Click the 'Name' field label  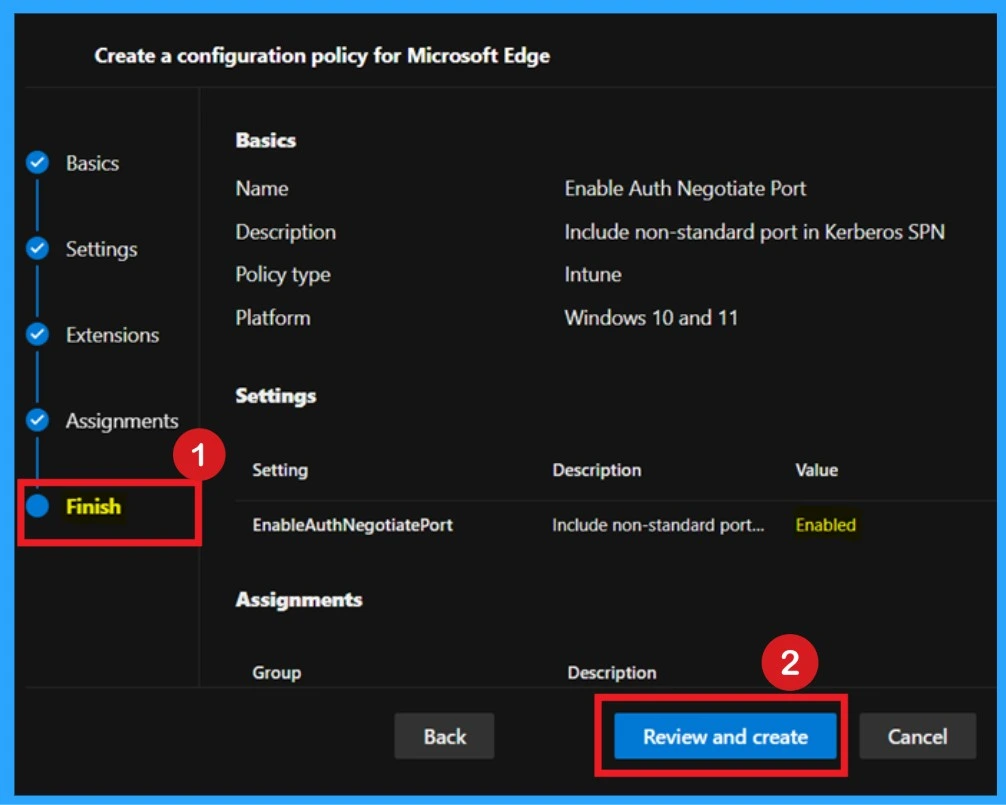pyautogui.click(x=262, y=189)
